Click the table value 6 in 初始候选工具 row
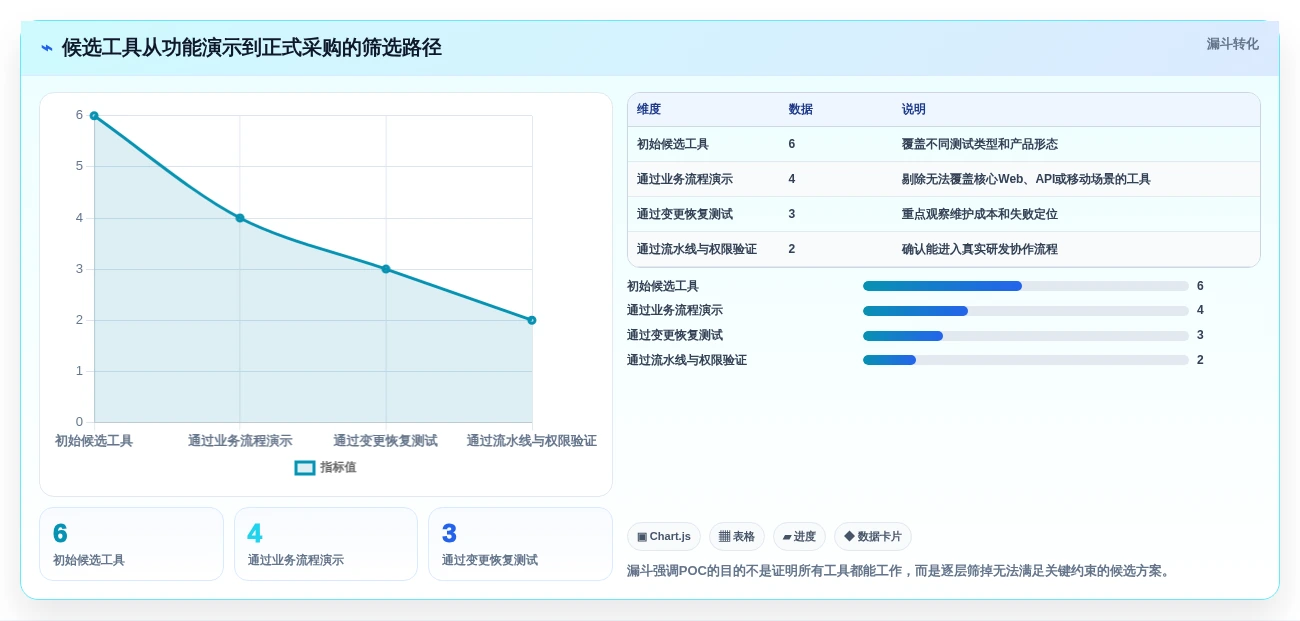 pyautogui.click(x=792, y=145)
